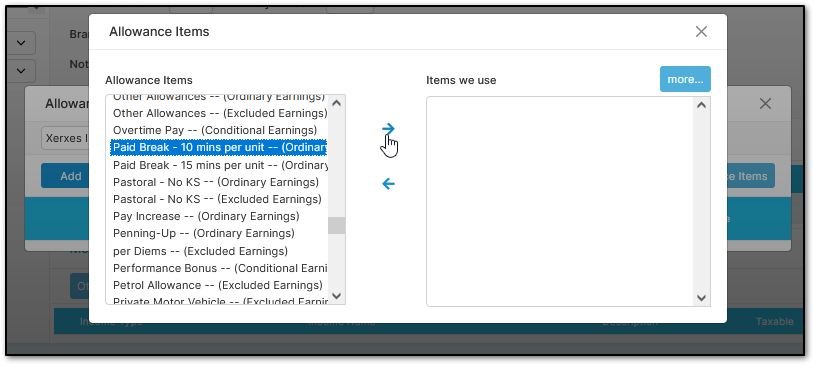
Task: Click the left arrow to remove item
Action: [388, 183]
